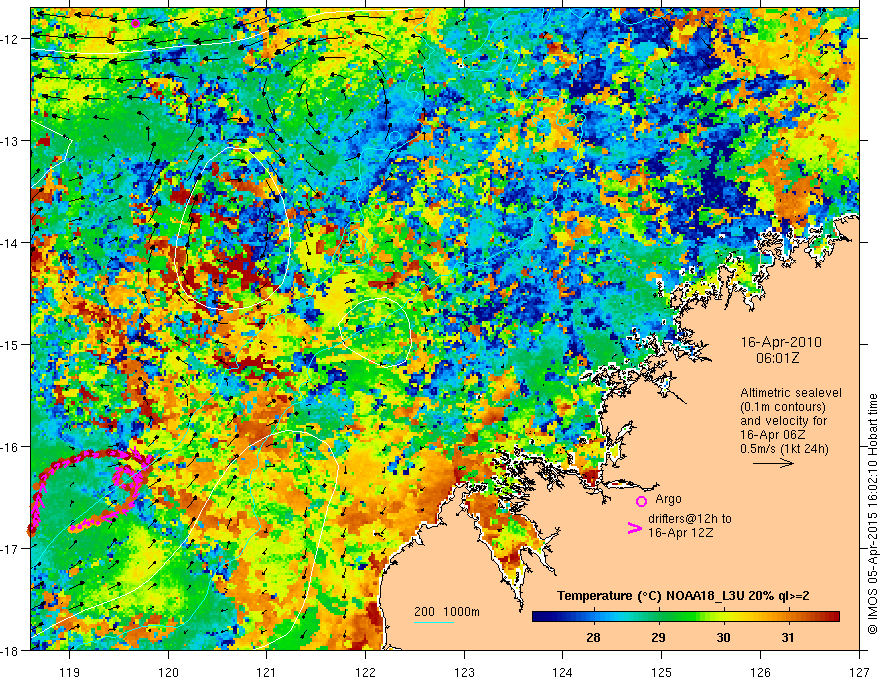The width and height of the screenshot is (880, 680).
Task: Click the '29' colorbar tick label
Action: point(658,637)
